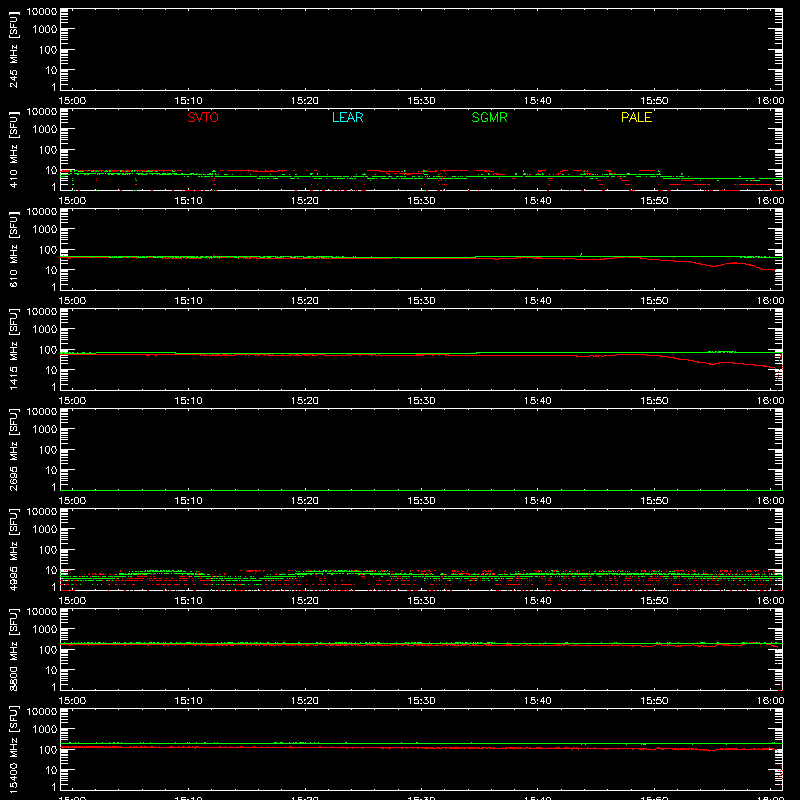Image resolution: width=800 pixels, height=800 pixels.
Task: Click the 15:30 label under the 245 MHz panel
Action: click(x=421, y=101)
